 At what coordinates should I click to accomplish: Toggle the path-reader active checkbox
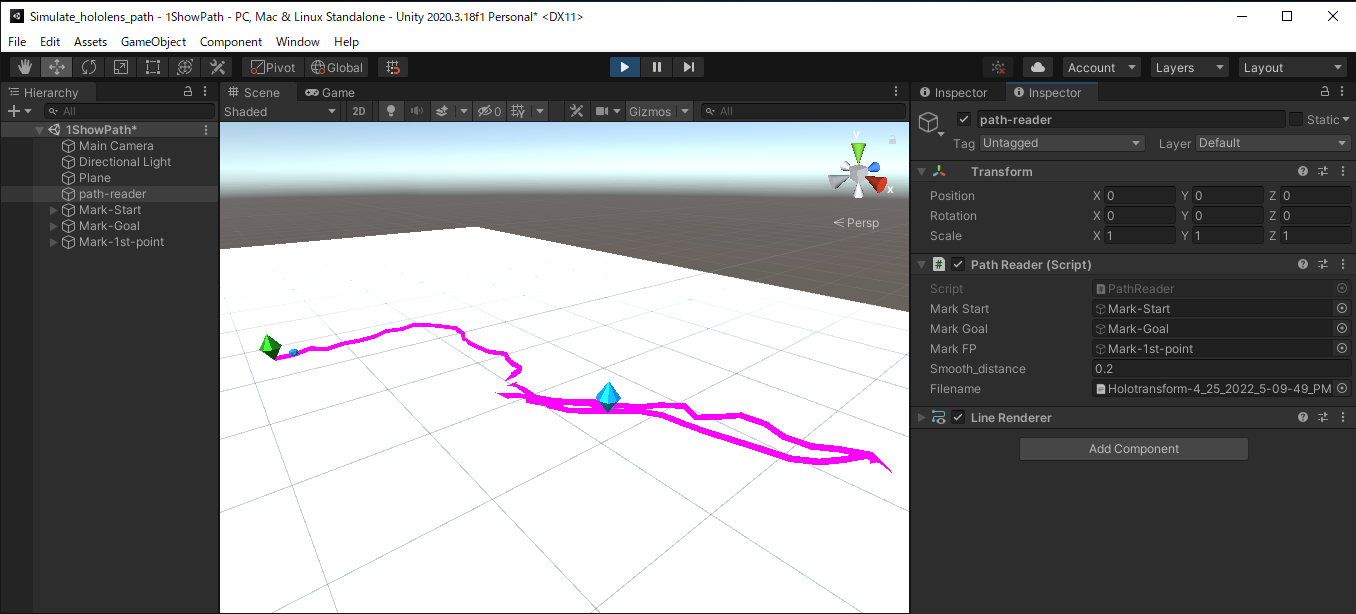(964, 119)
